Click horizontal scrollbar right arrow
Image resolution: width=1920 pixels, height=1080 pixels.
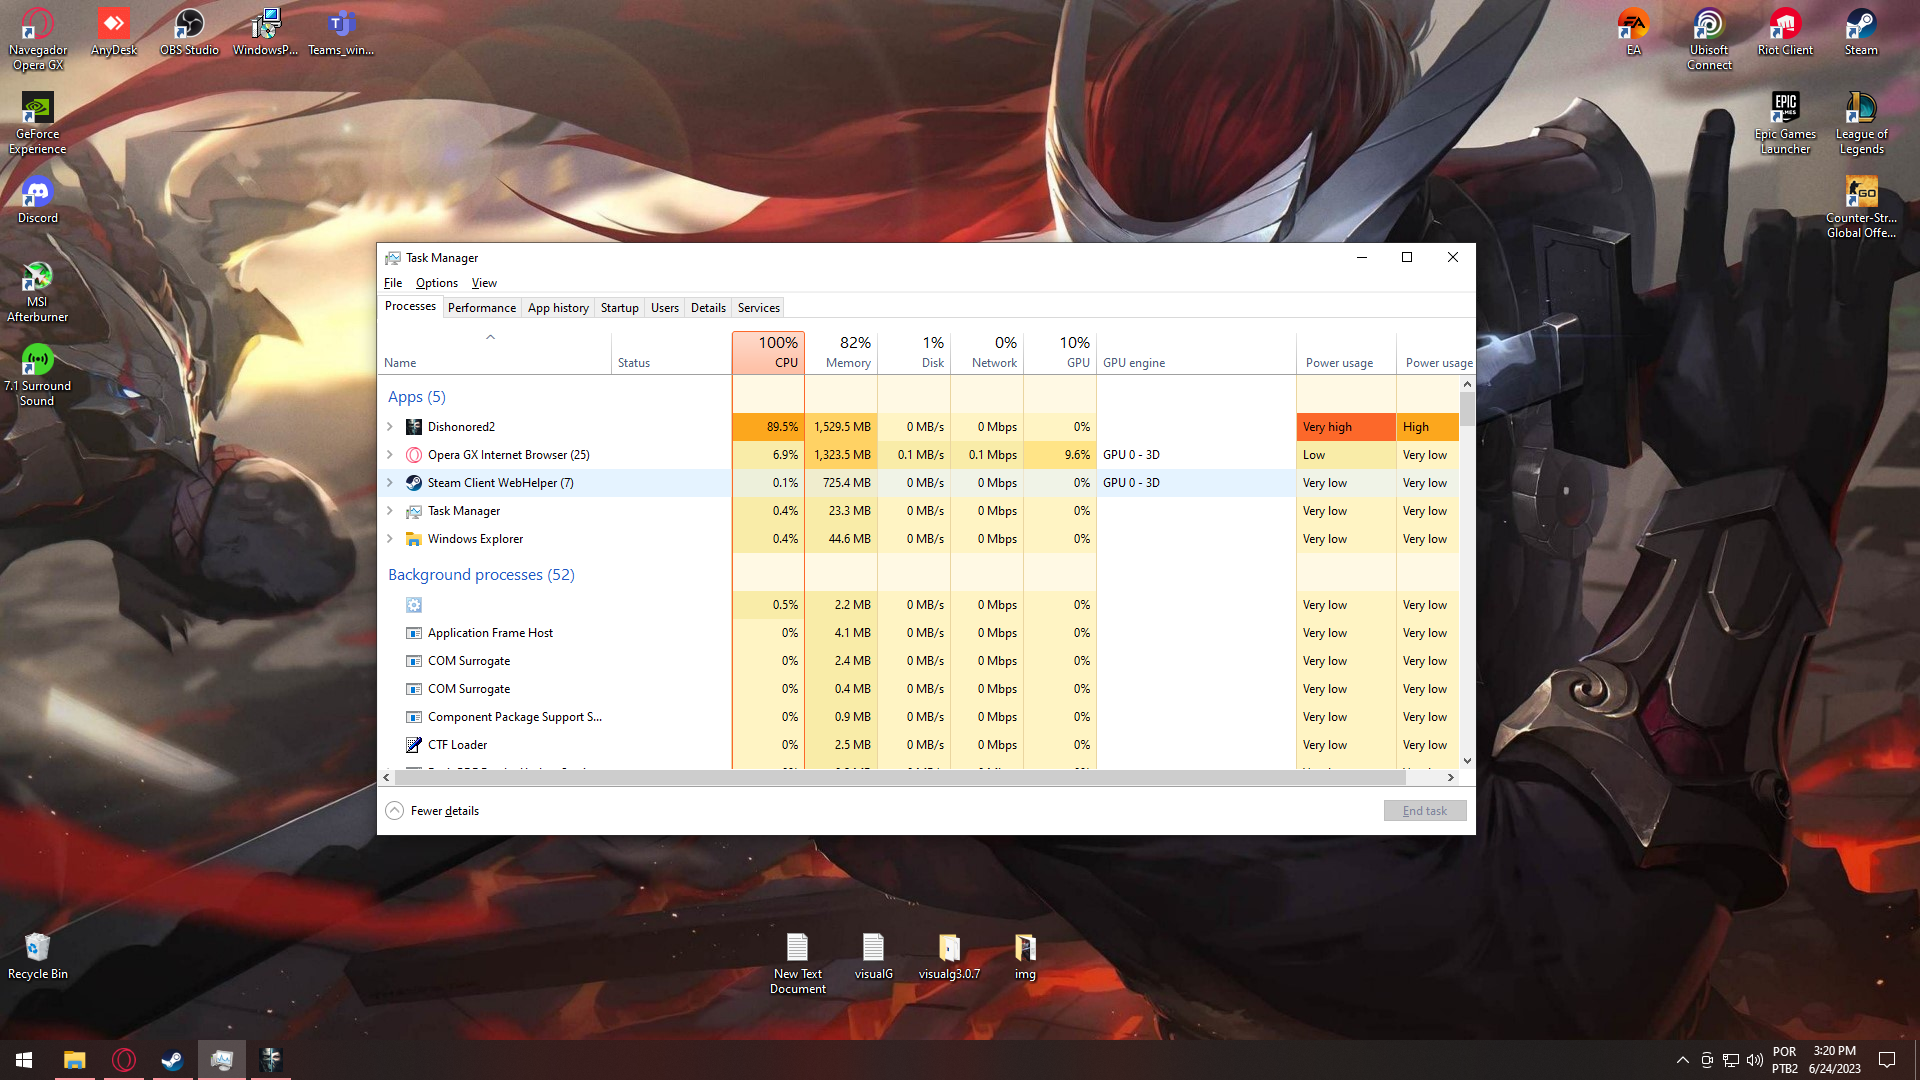[1451, 777]
